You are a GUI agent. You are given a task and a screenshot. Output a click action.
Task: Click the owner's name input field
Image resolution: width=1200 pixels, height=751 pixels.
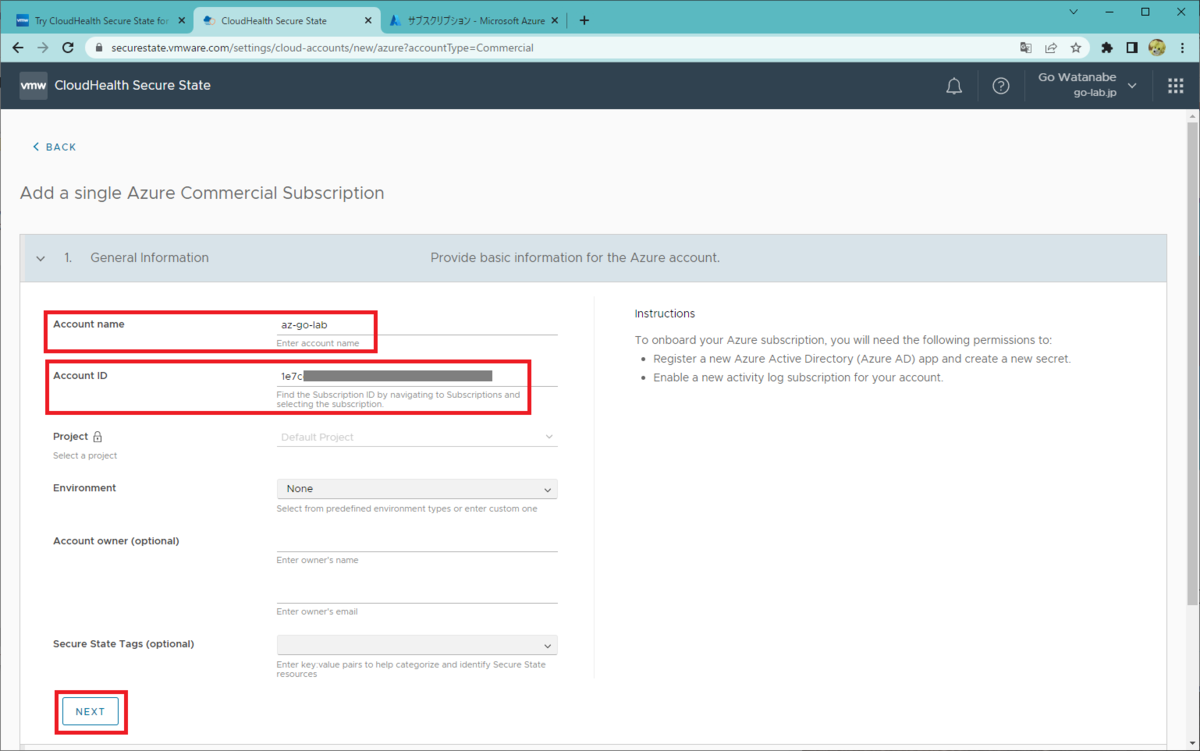417,541
